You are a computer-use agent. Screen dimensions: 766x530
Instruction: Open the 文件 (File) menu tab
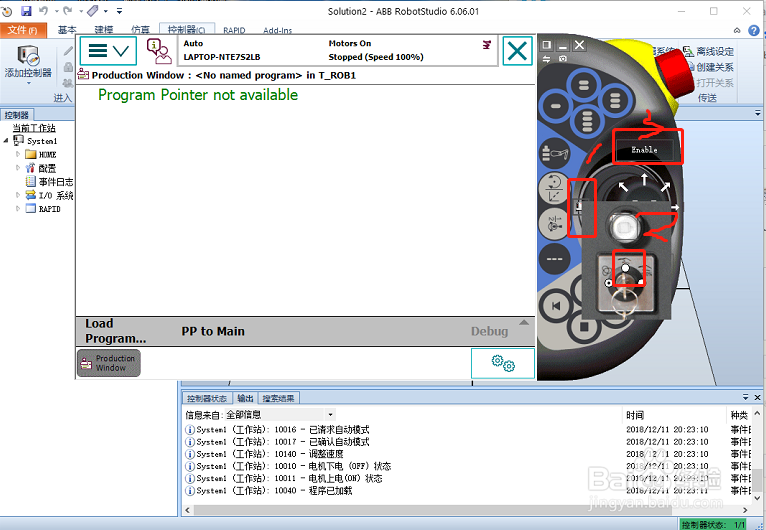click(23, 30)
